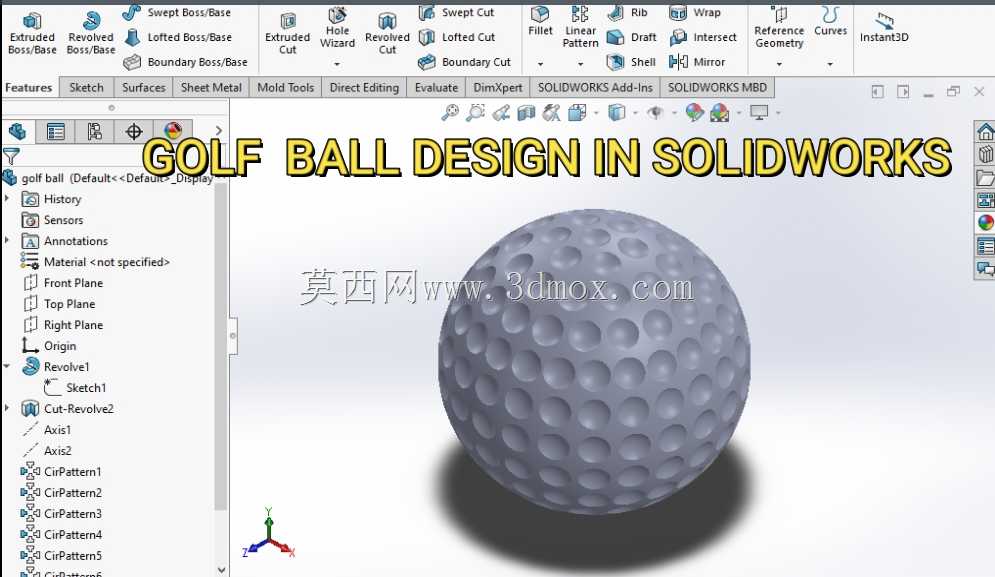This screenshot has width=995, height=577.
Task: Open the Fillet dropdown arrow
Action: pos(540,63)
